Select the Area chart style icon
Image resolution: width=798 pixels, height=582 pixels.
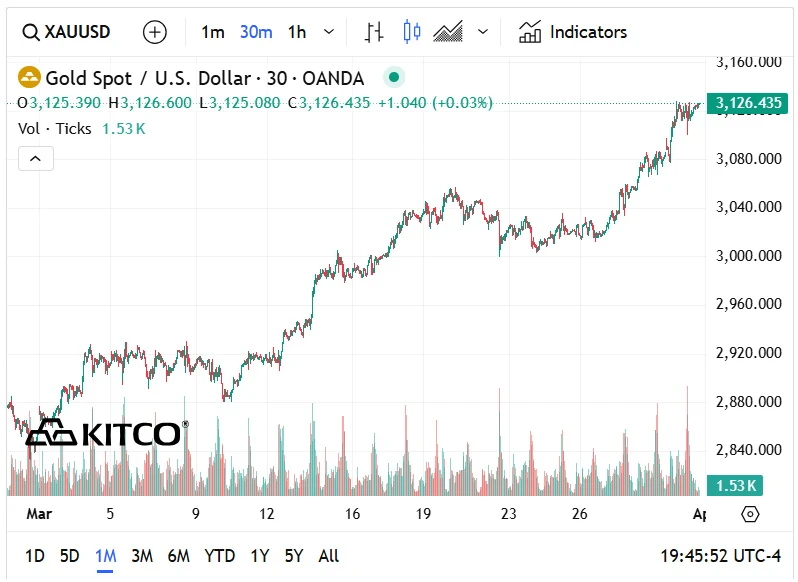pyautogui.click(x=447, y=32)
